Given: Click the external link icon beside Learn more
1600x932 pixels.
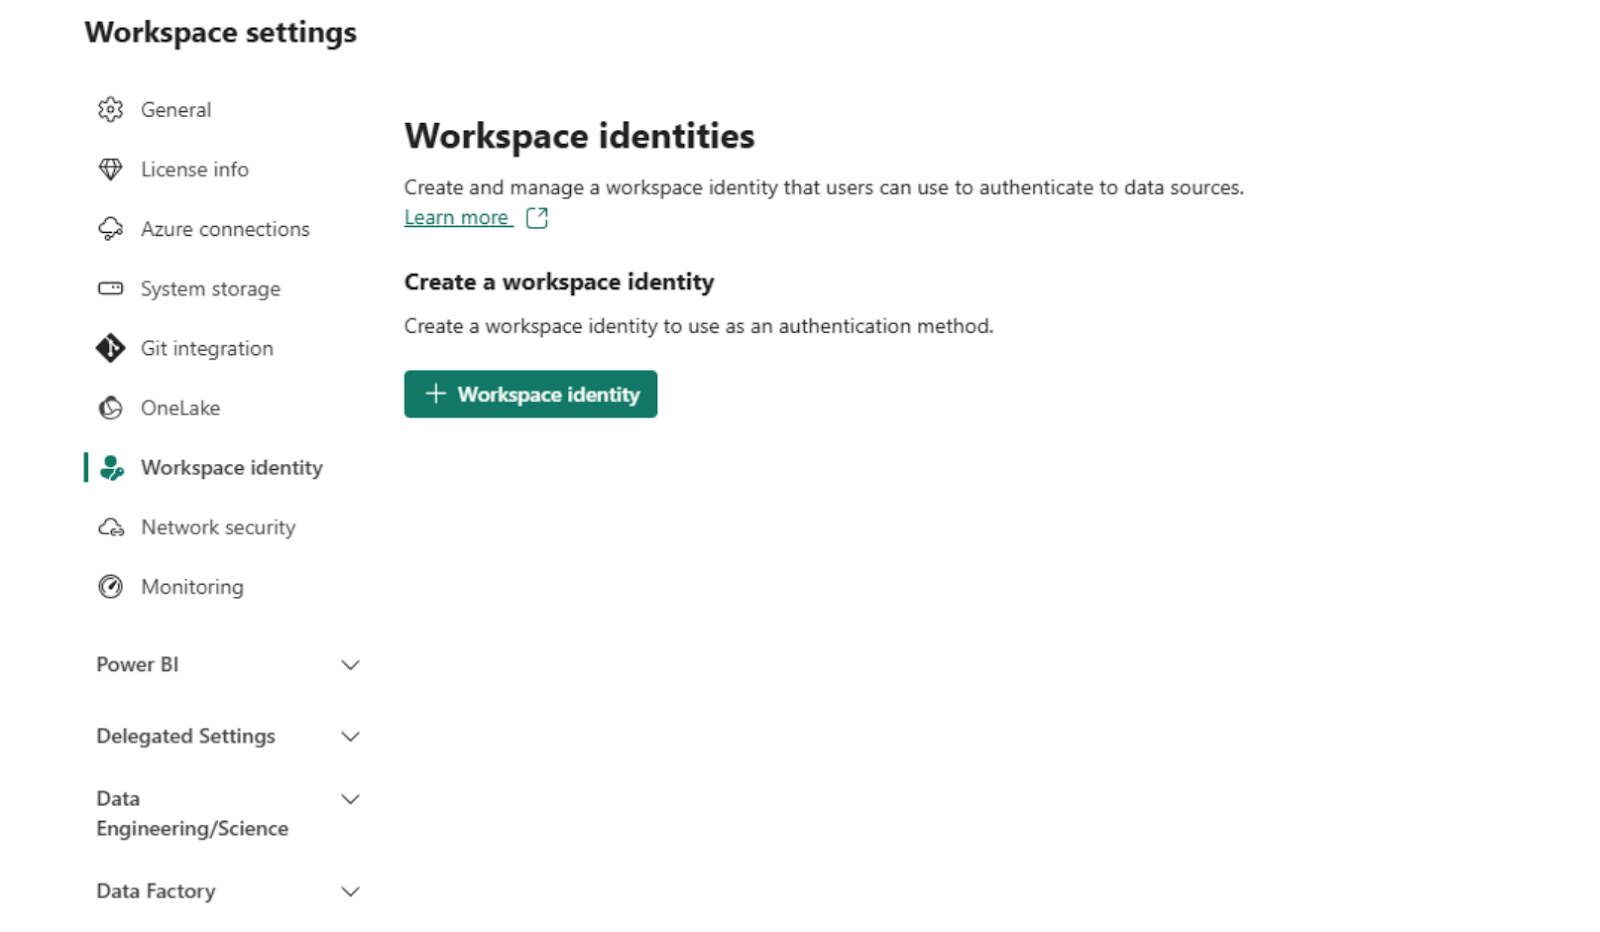Looking at the screenshot, I should click(538, 217).
